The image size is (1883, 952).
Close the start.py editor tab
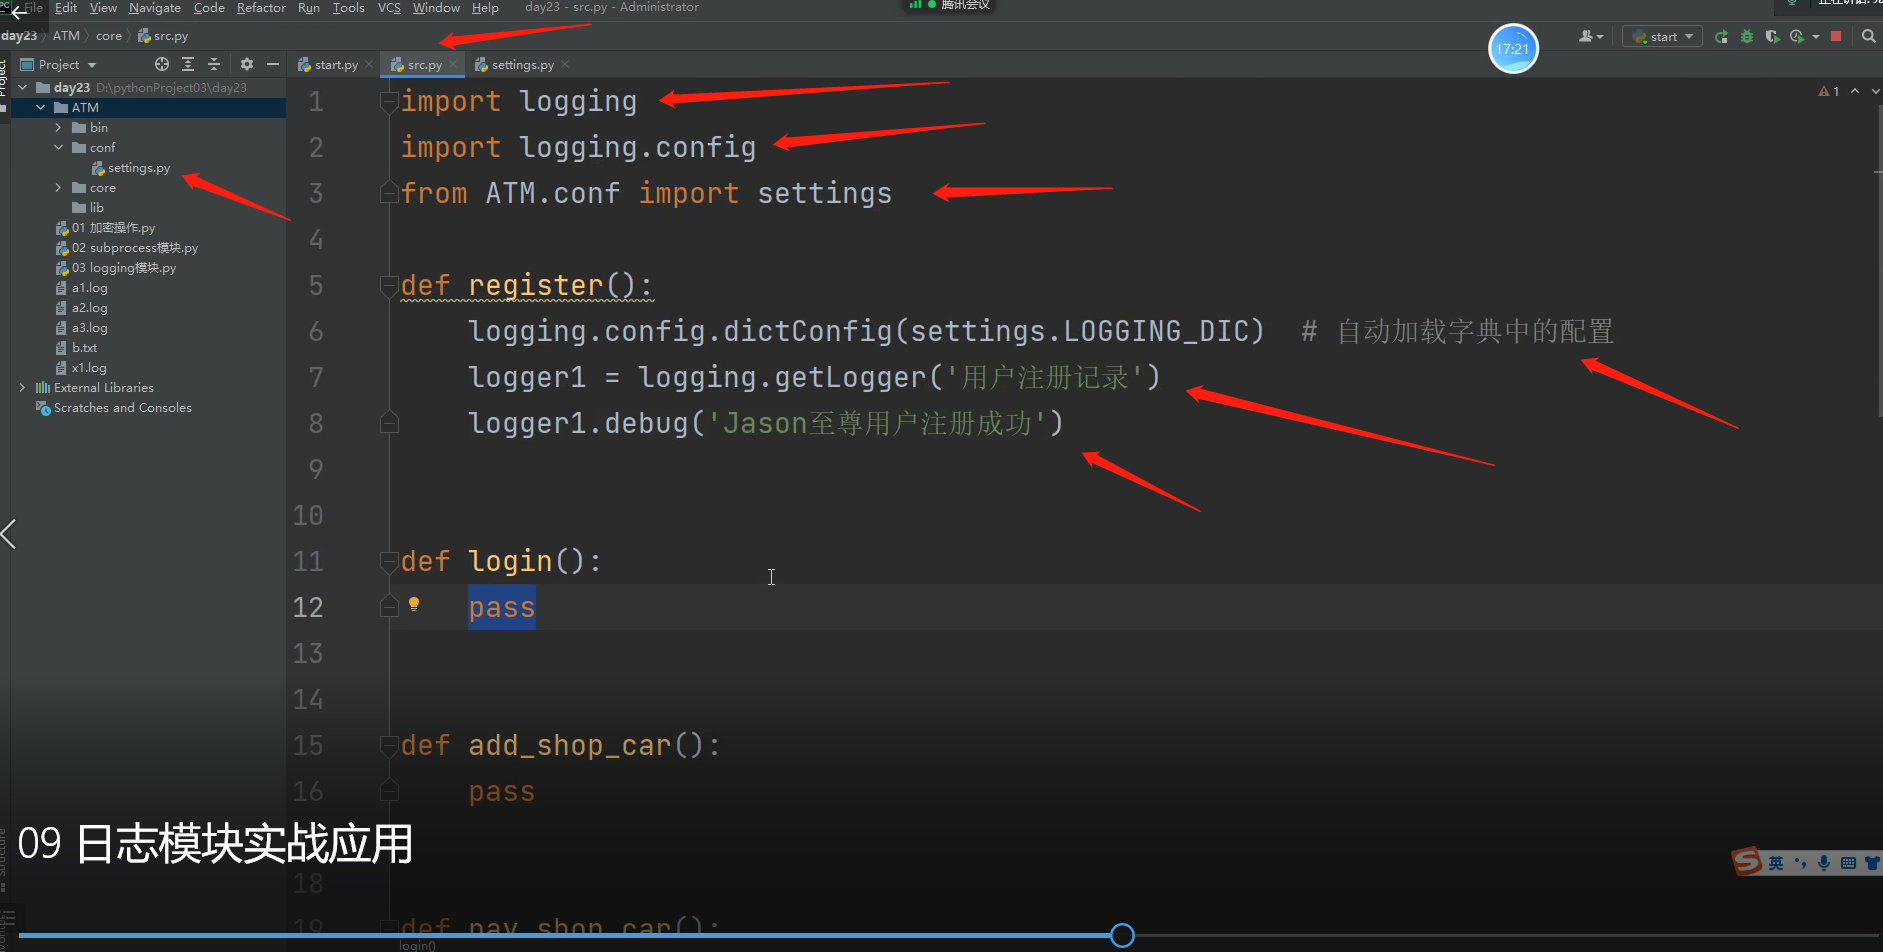[369, 64]
